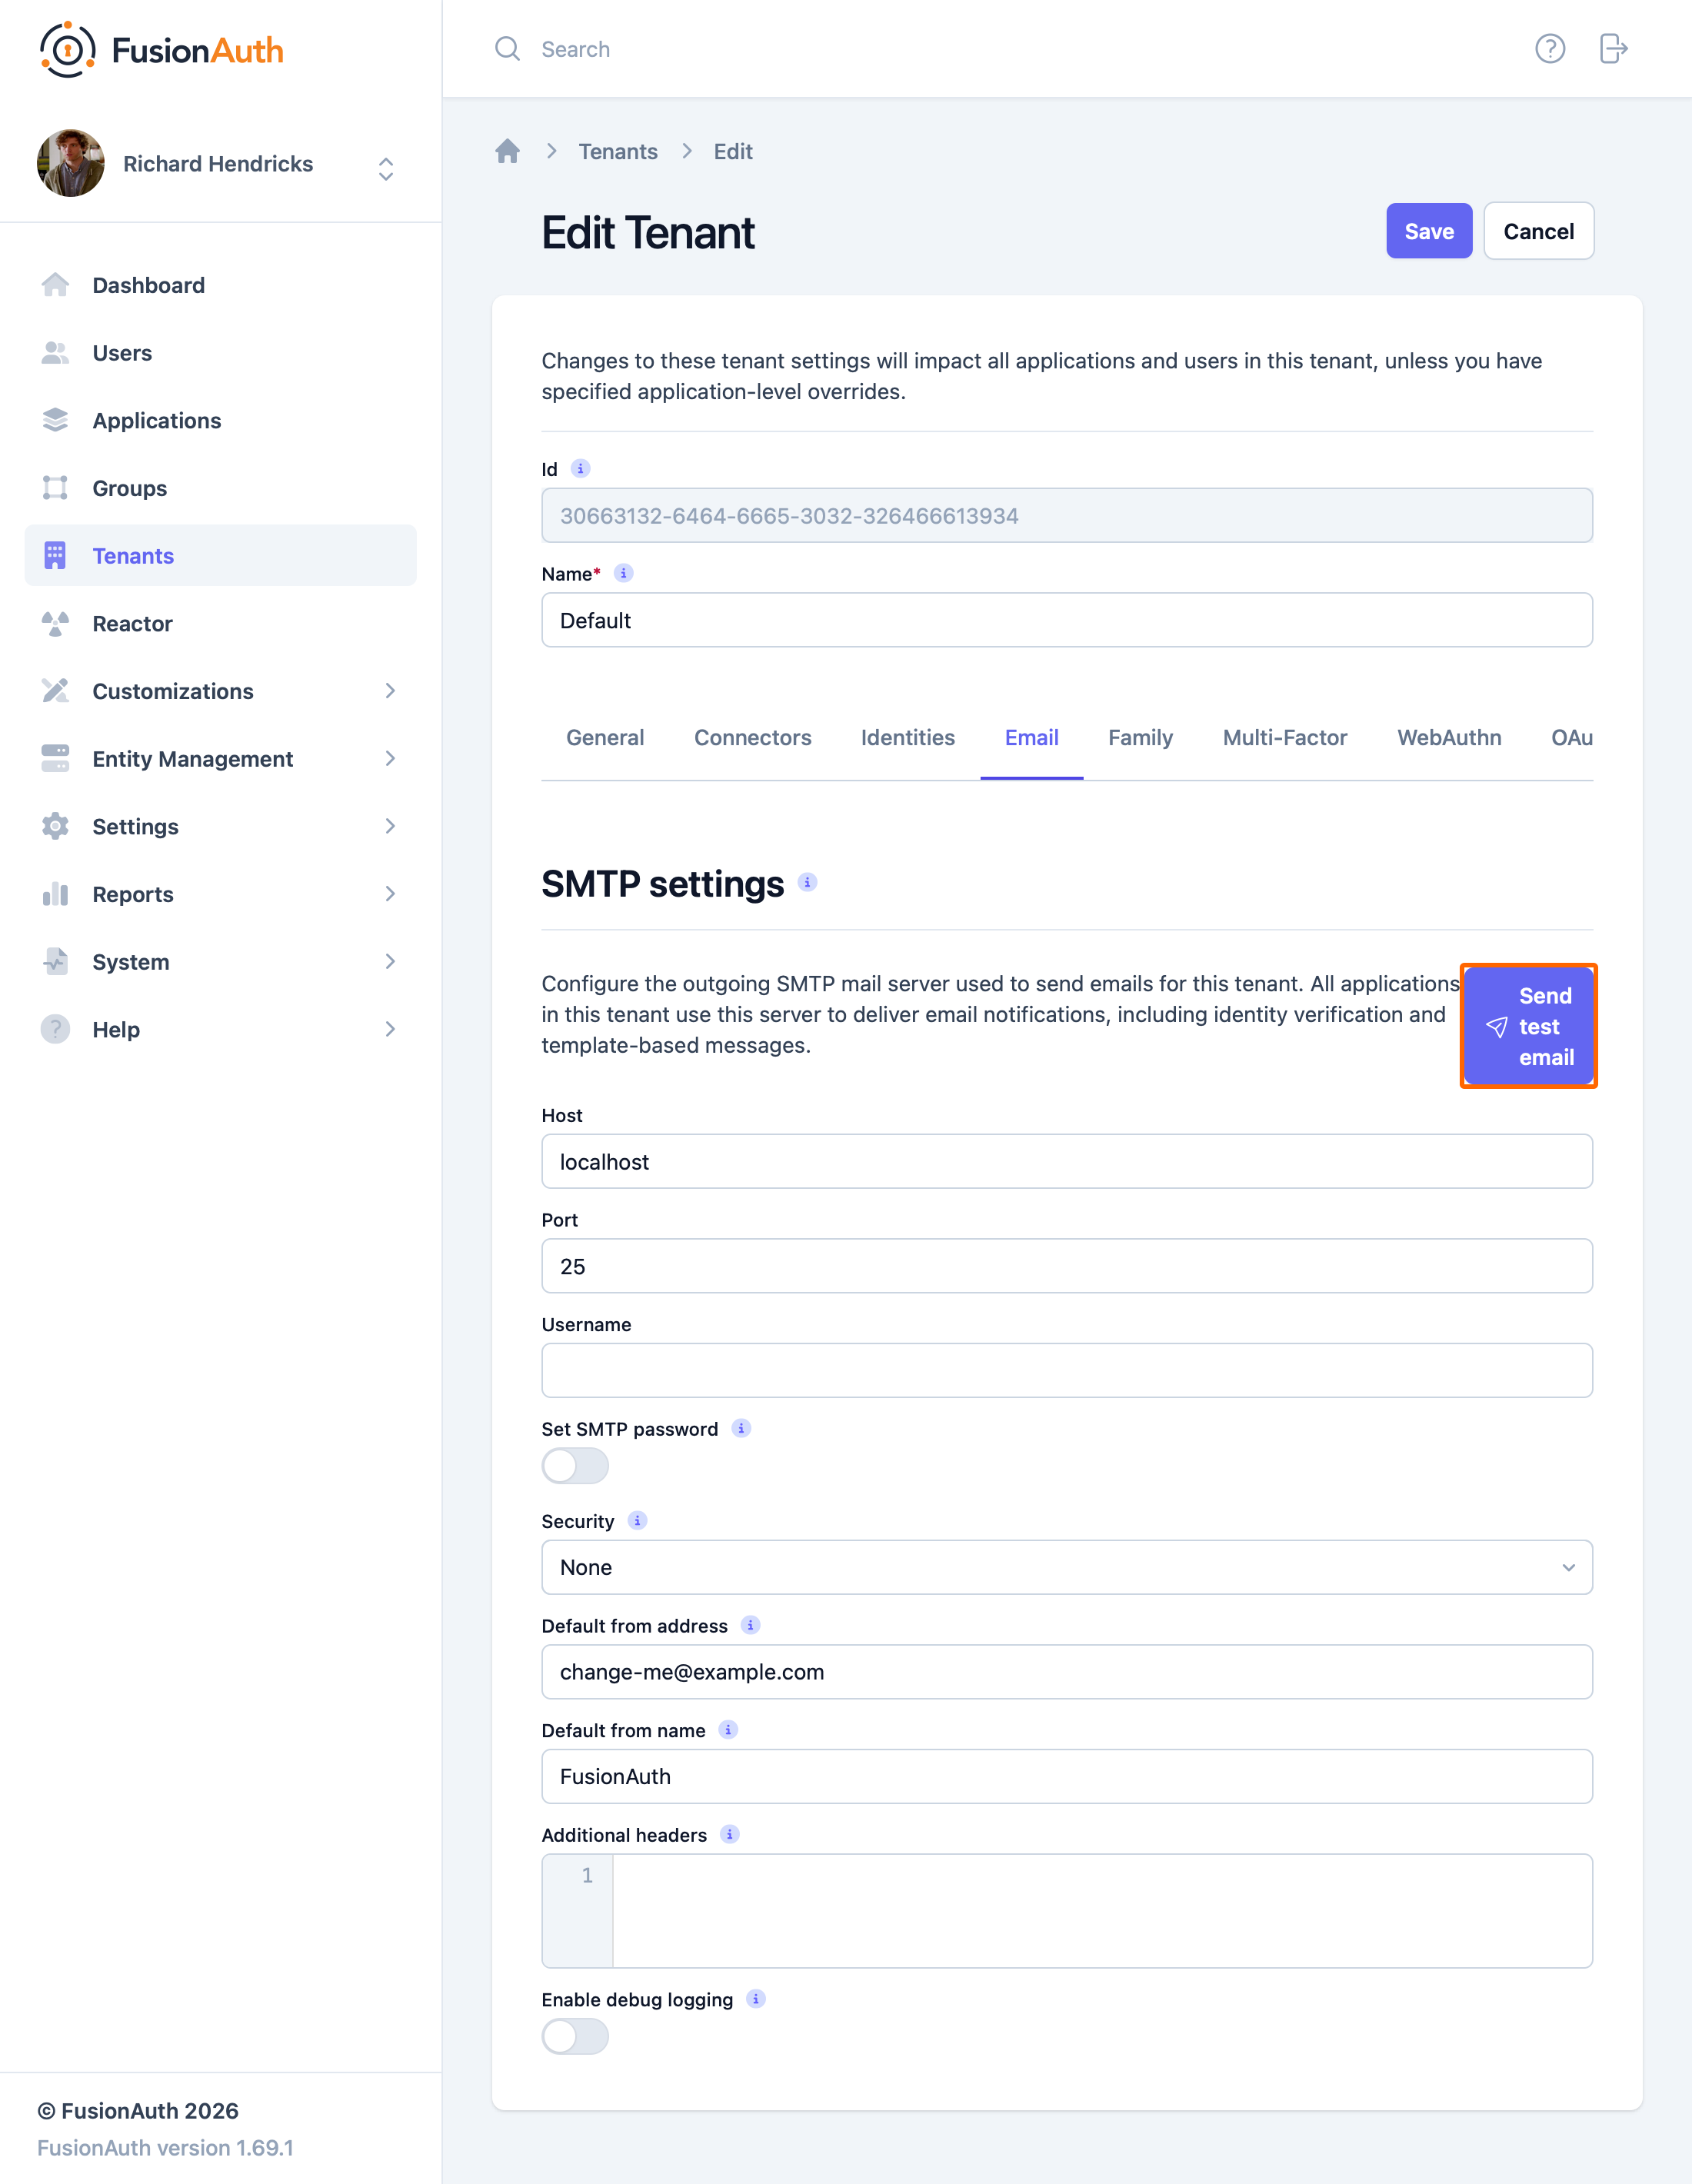Click the Security info icon
The width and height of the screenshot is (1692, 2184).
click(x=637, y=1520)
